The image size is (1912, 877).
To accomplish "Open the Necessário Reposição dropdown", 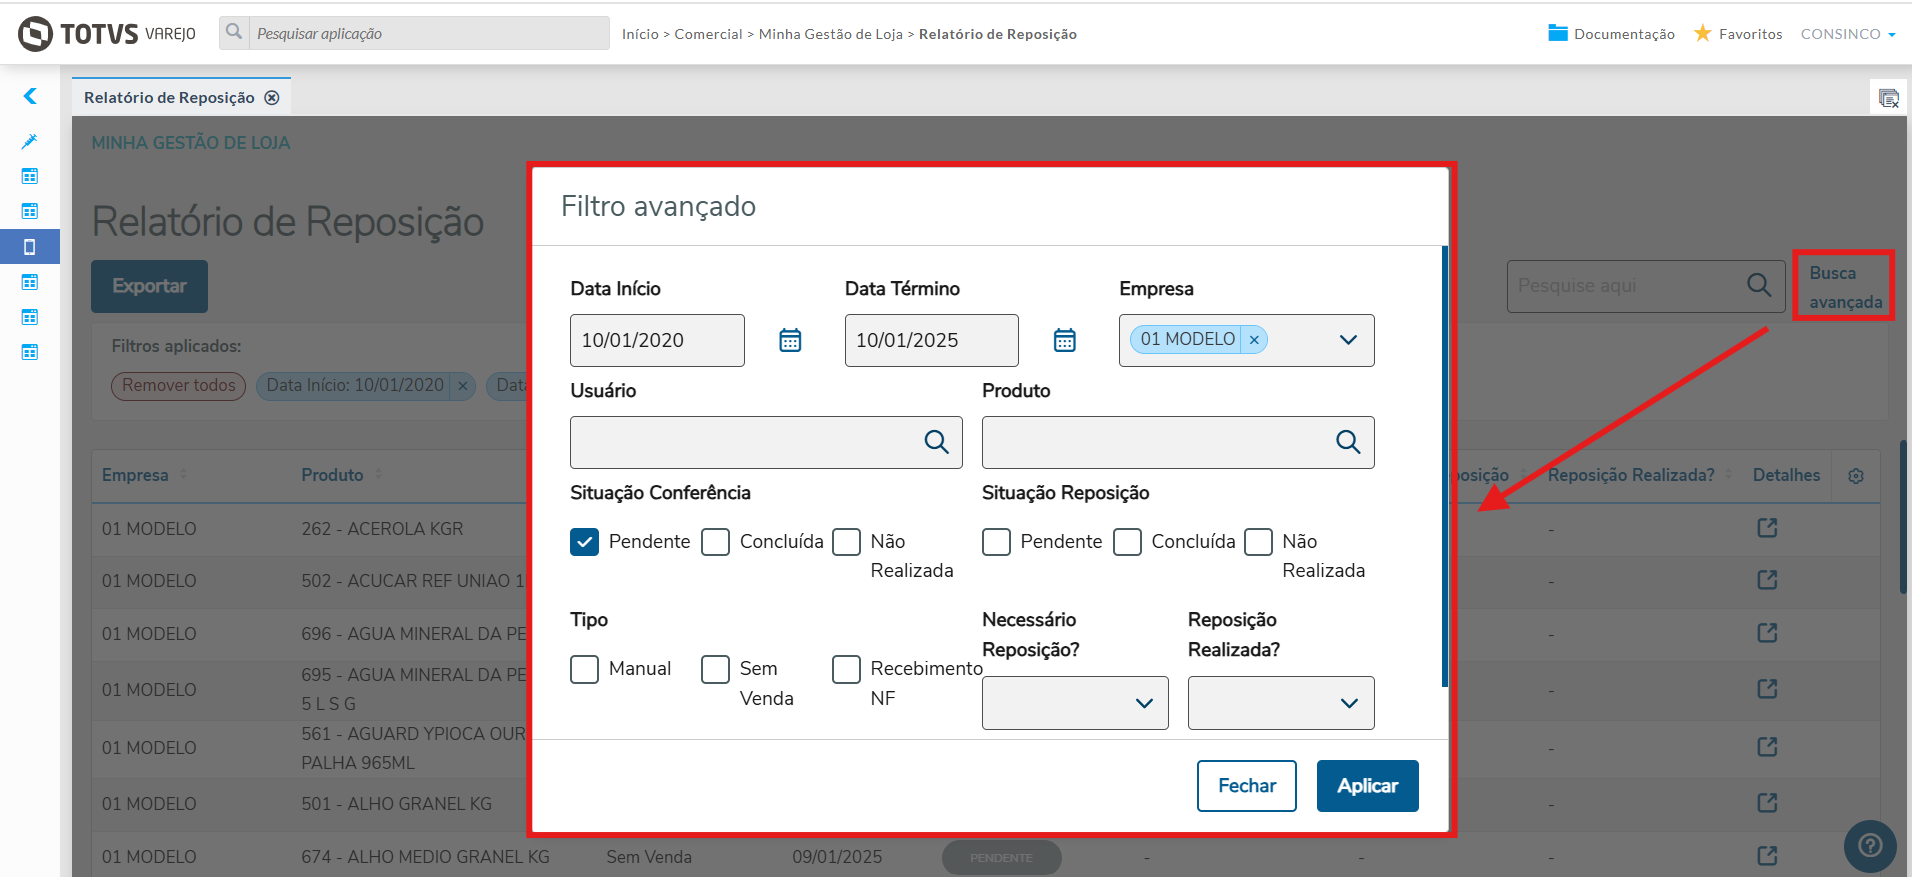I will [x=1075, y=703].
